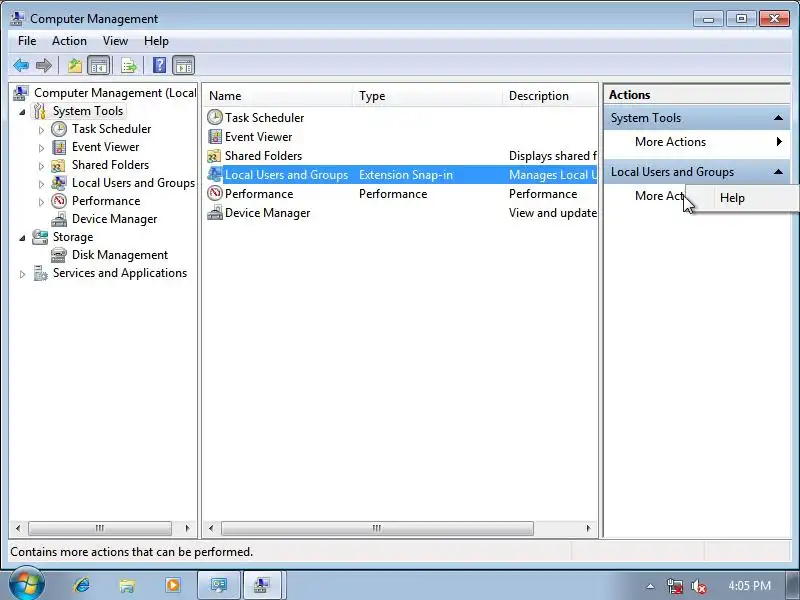Select Computer Management (Local) root node

point(115,93)
